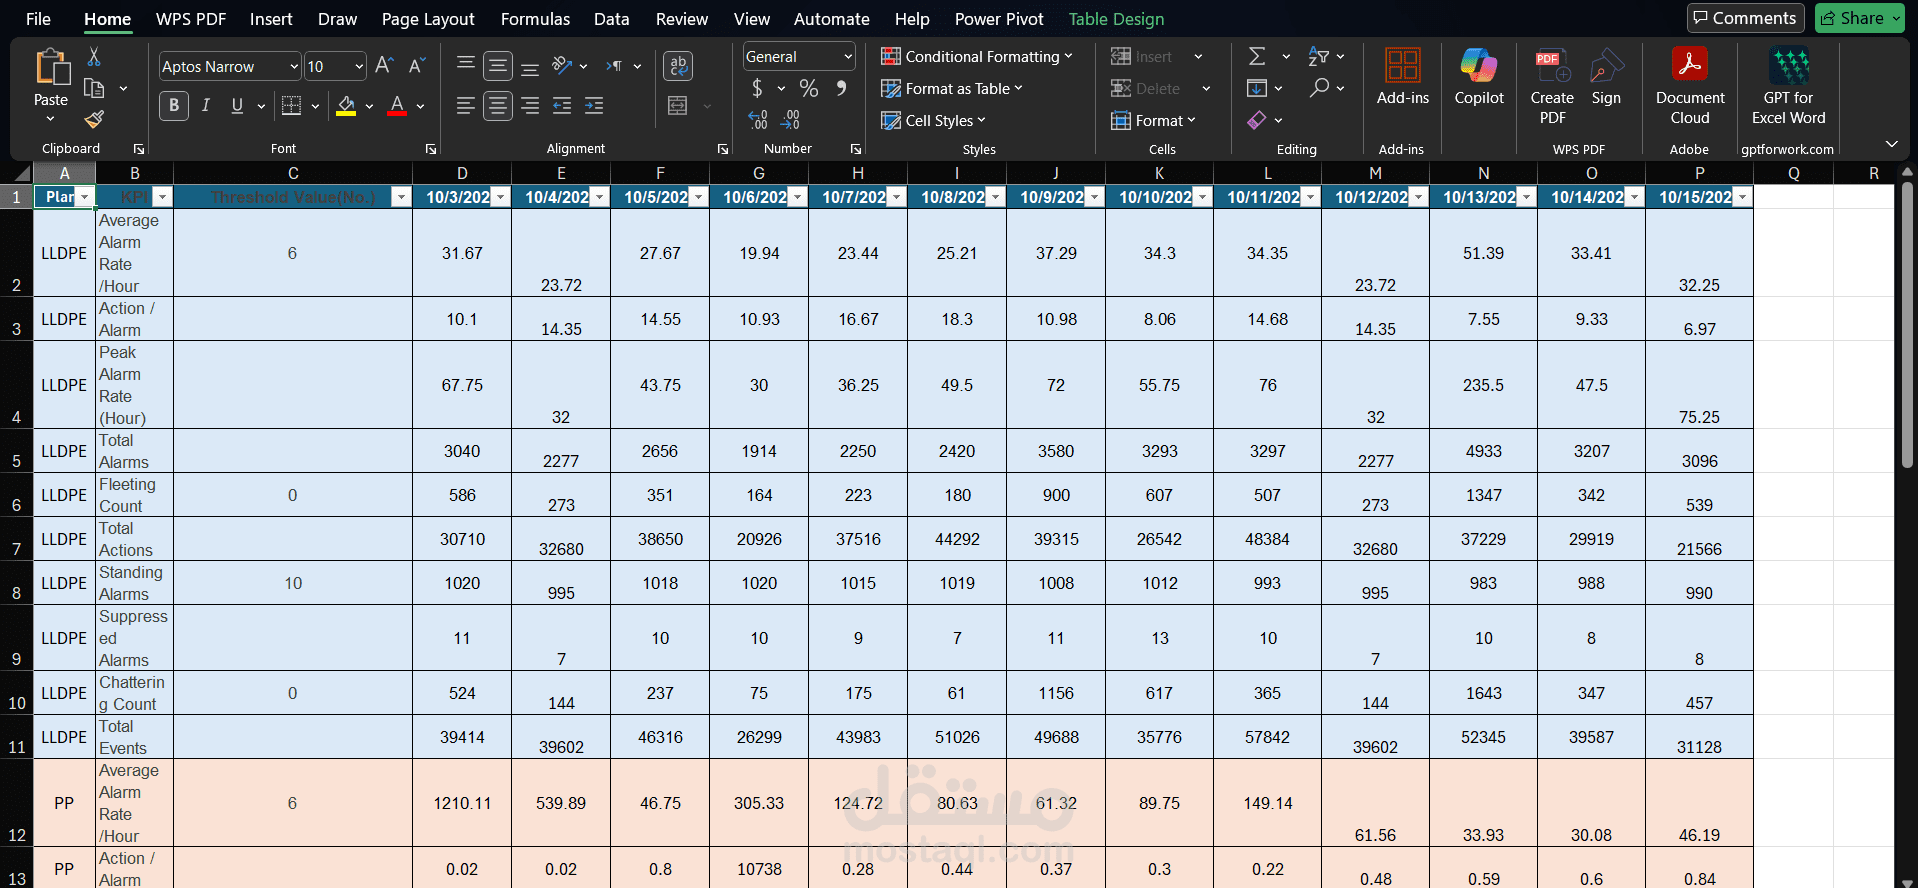Open Format as Table options

click(x=951, y=89)
